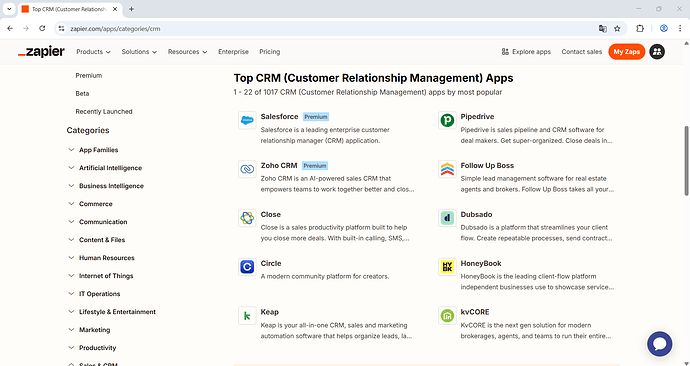The width and height of the screenshot is (690, 366).
Task: Click Explore apps in the header
Action: 526,52
